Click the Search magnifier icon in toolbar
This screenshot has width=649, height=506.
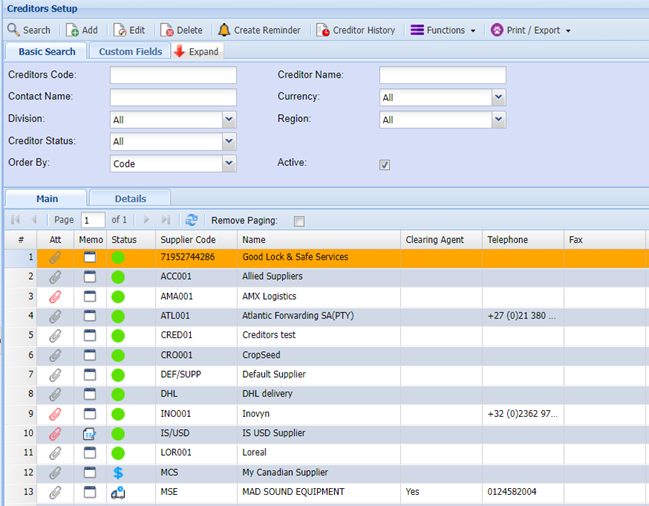14,30
